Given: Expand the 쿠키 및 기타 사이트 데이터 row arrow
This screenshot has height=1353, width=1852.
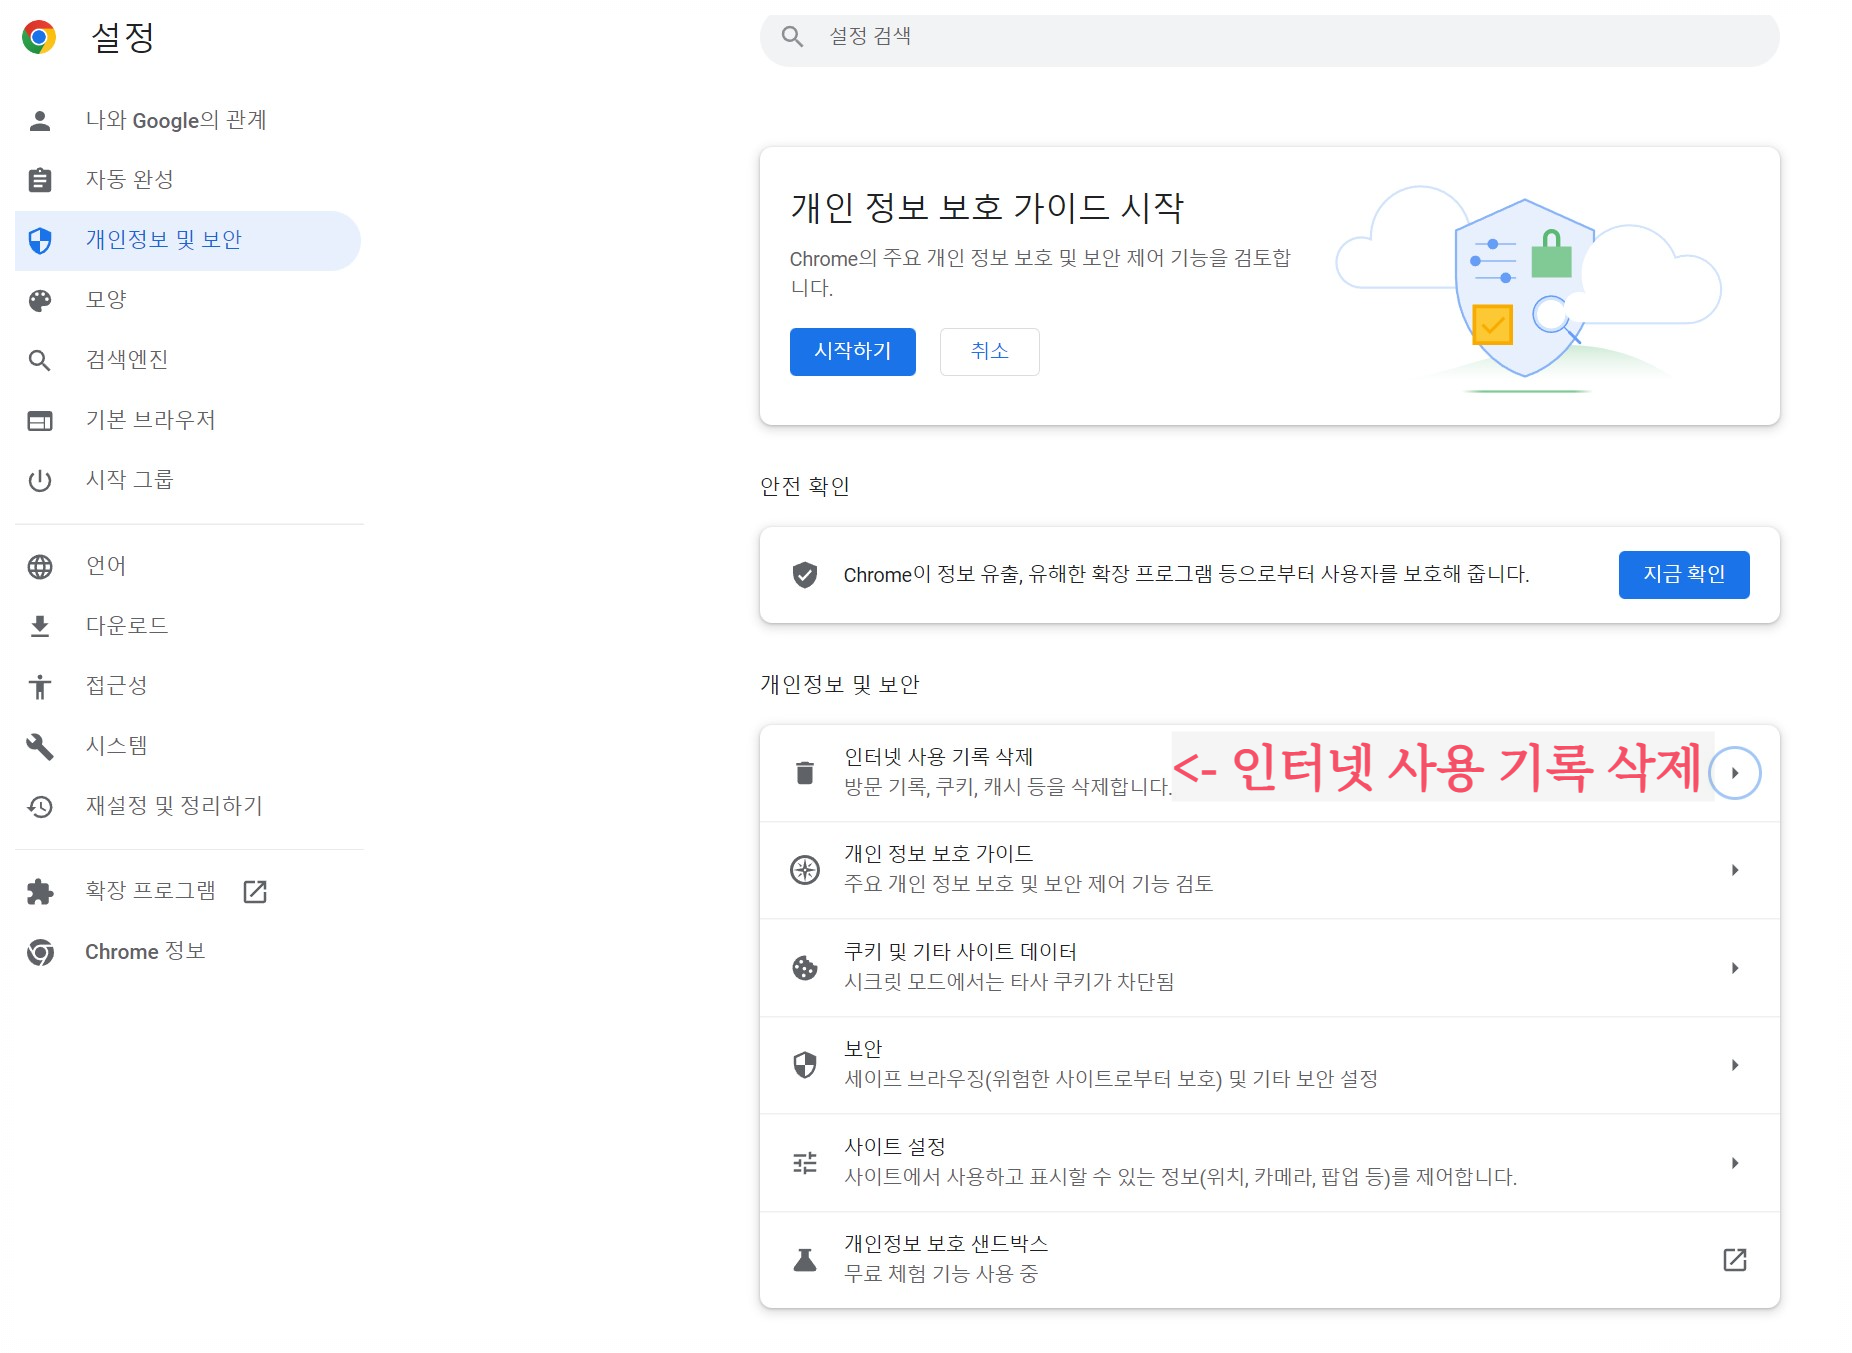Looking at the screenshot, I should [1735, 968].
